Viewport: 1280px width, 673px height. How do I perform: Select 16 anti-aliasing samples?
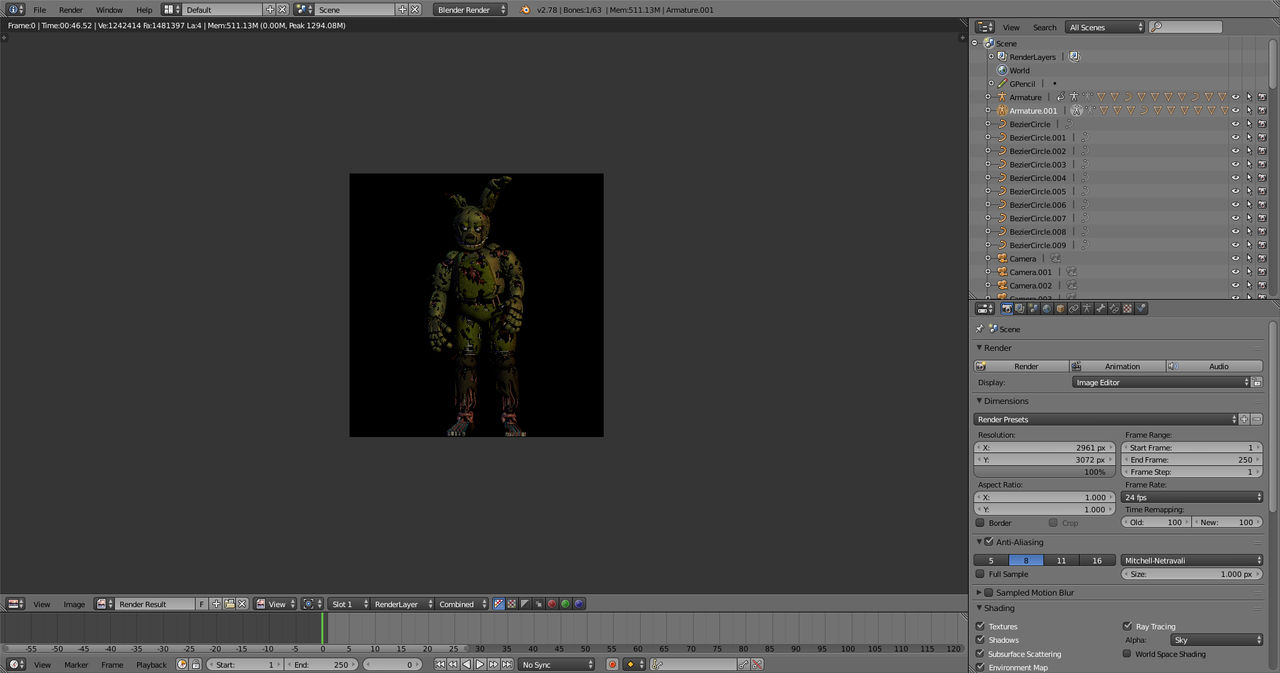(1097, 560)
